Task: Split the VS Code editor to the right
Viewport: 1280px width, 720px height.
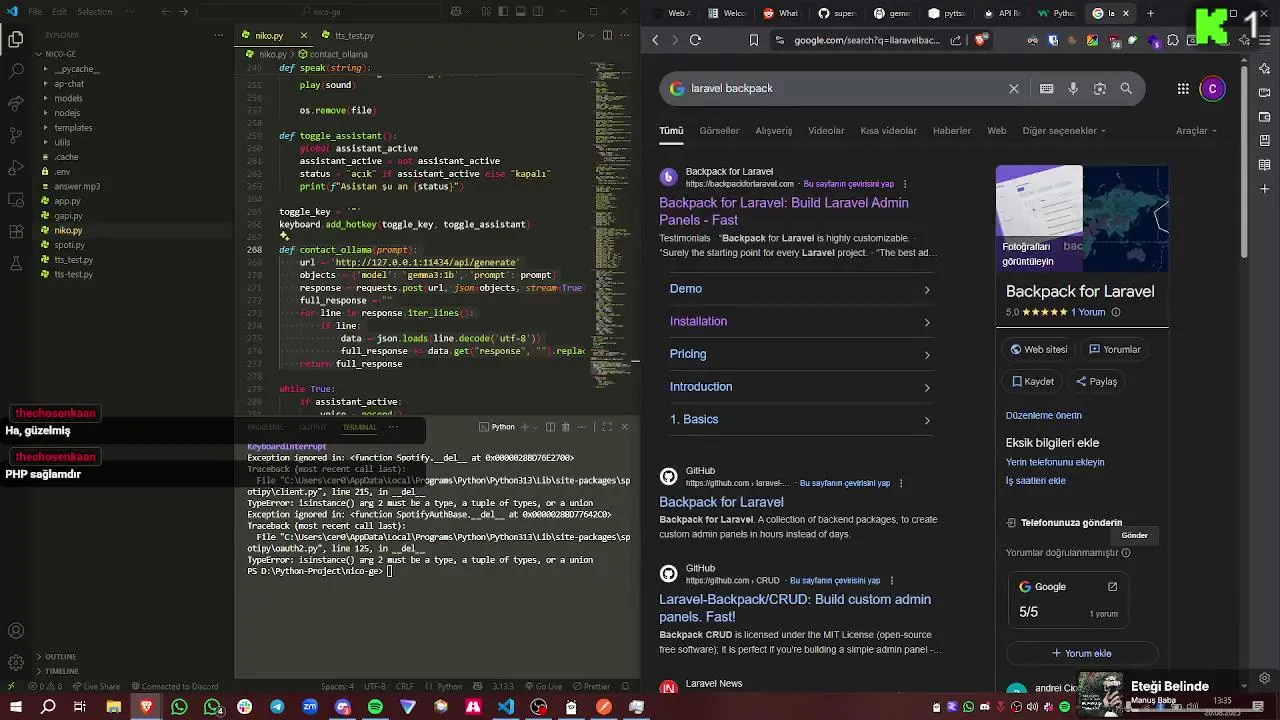Action: (x=607, y=35)
